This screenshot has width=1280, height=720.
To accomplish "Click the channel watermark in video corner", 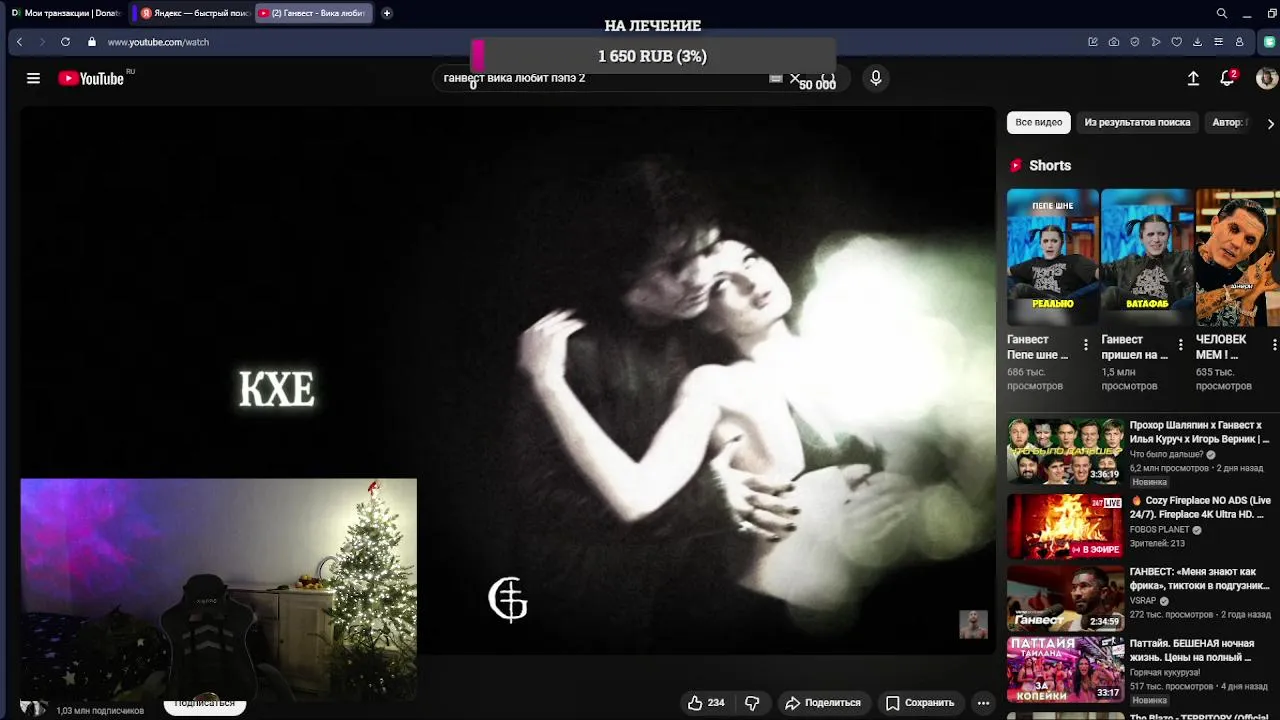I will (973, 624).
